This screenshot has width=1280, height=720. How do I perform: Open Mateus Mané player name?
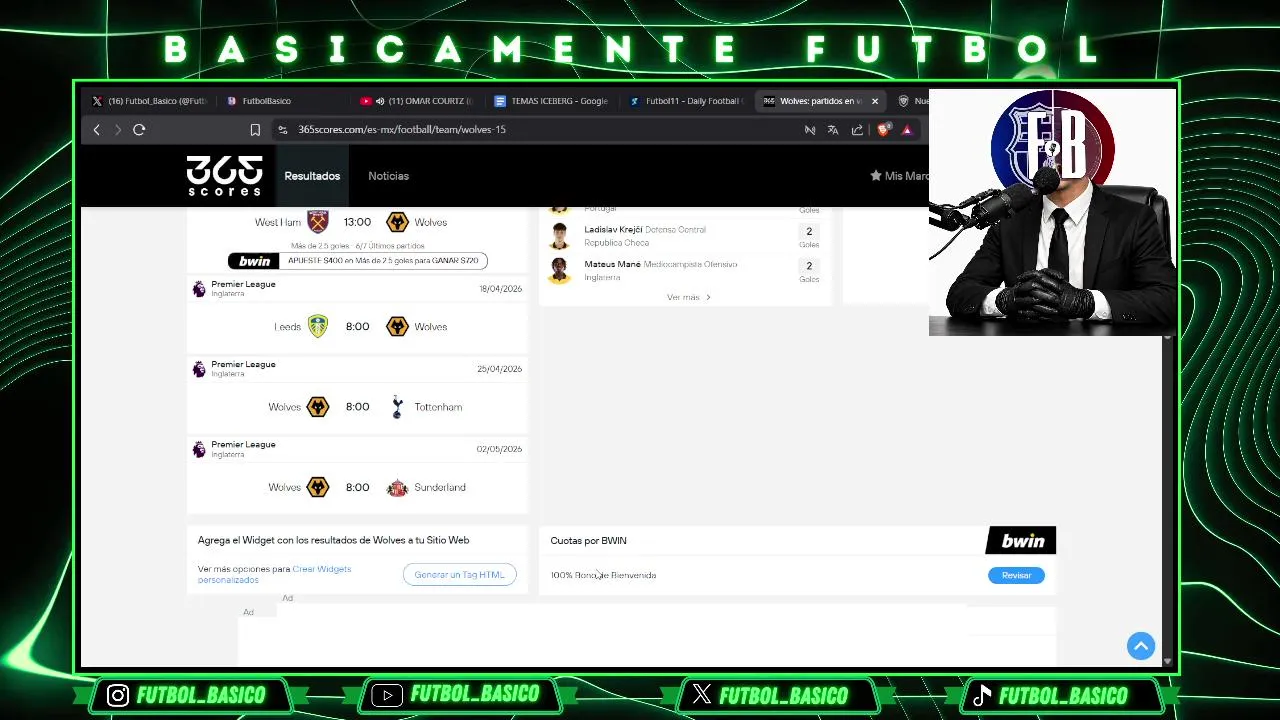[x=612, y=265]
